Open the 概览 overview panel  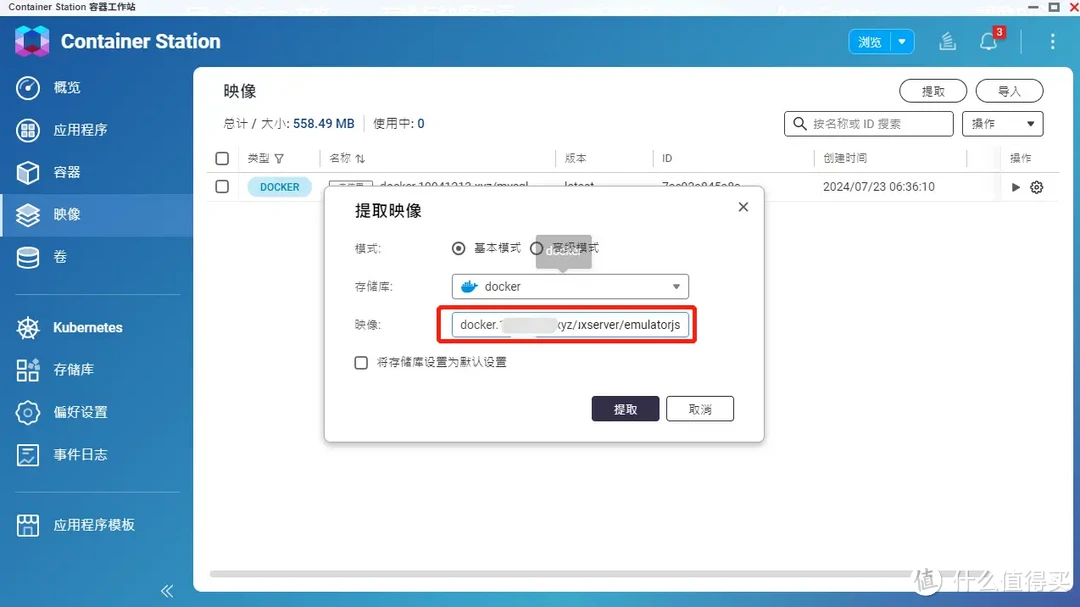[x=70, y=87]
